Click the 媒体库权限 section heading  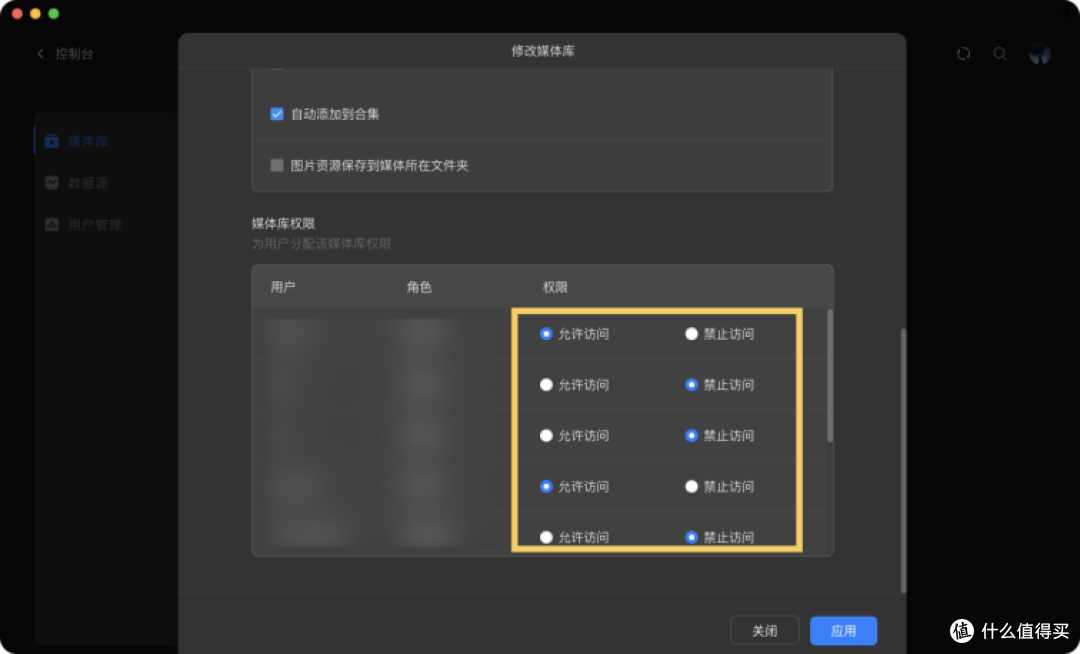[283, 224]
